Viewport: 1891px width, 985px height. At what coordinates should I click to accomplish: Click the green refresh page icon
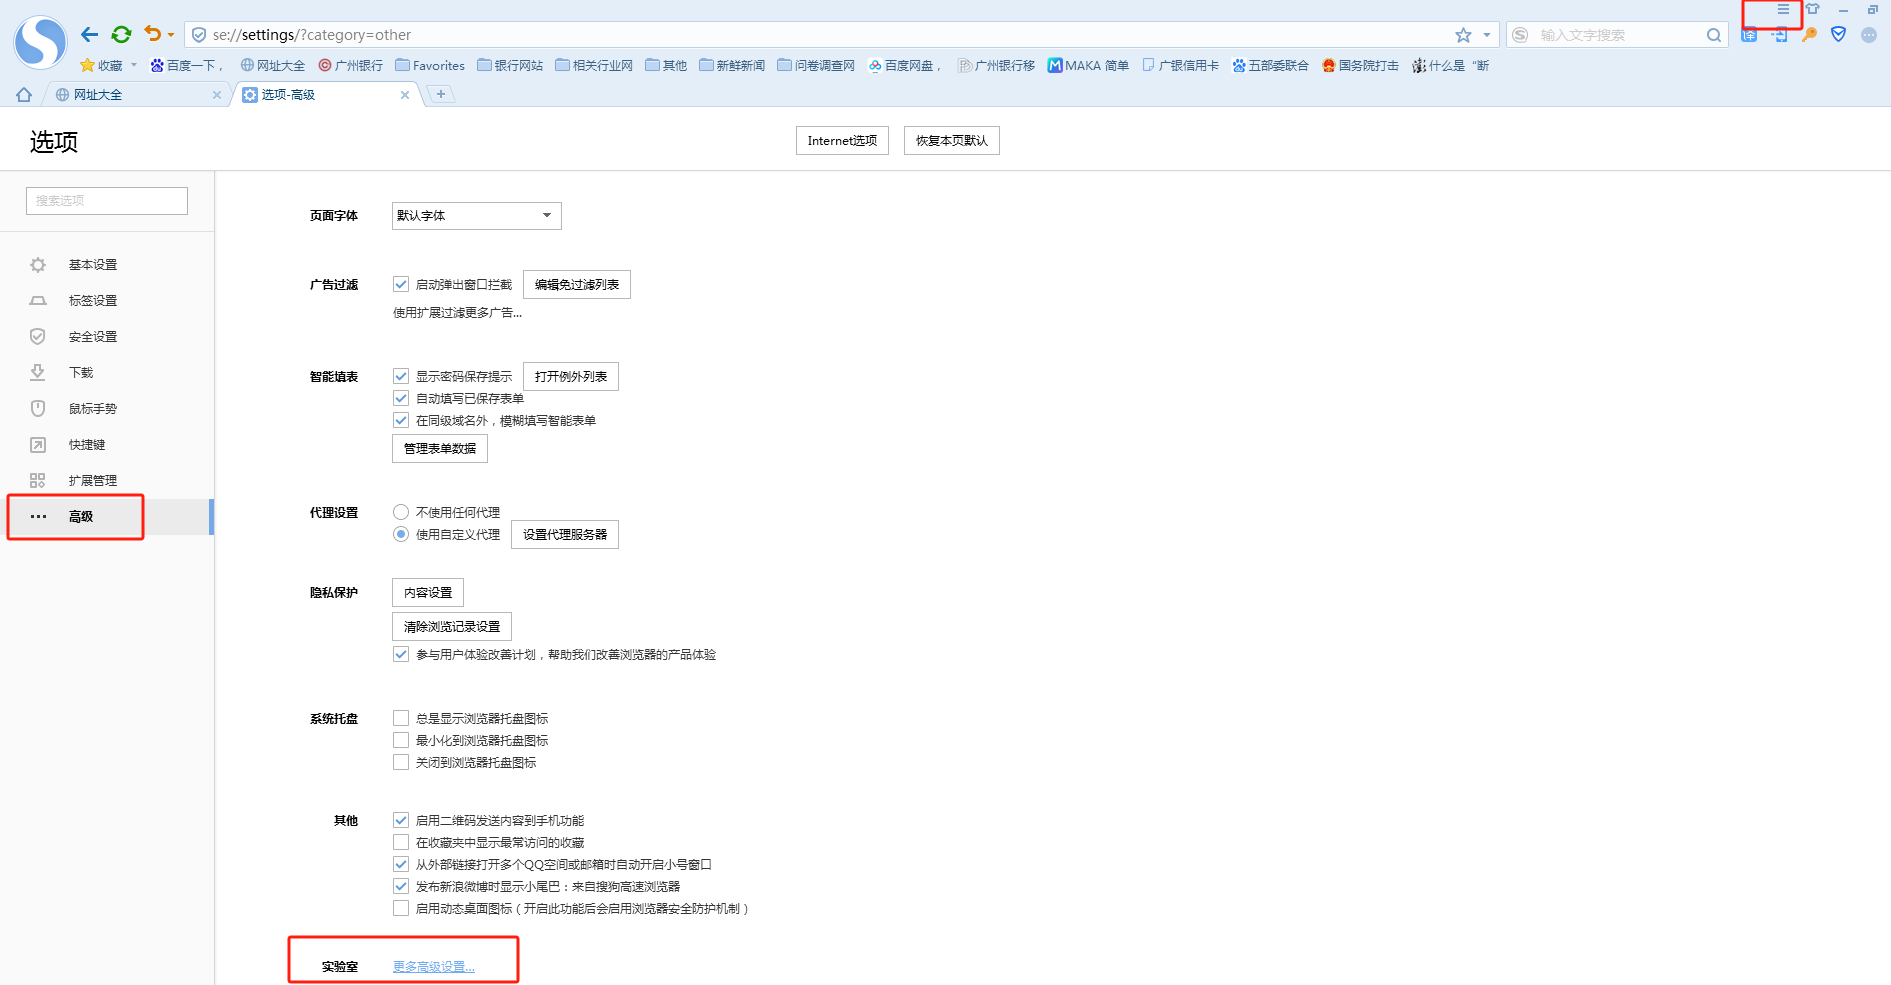[121, 35]
